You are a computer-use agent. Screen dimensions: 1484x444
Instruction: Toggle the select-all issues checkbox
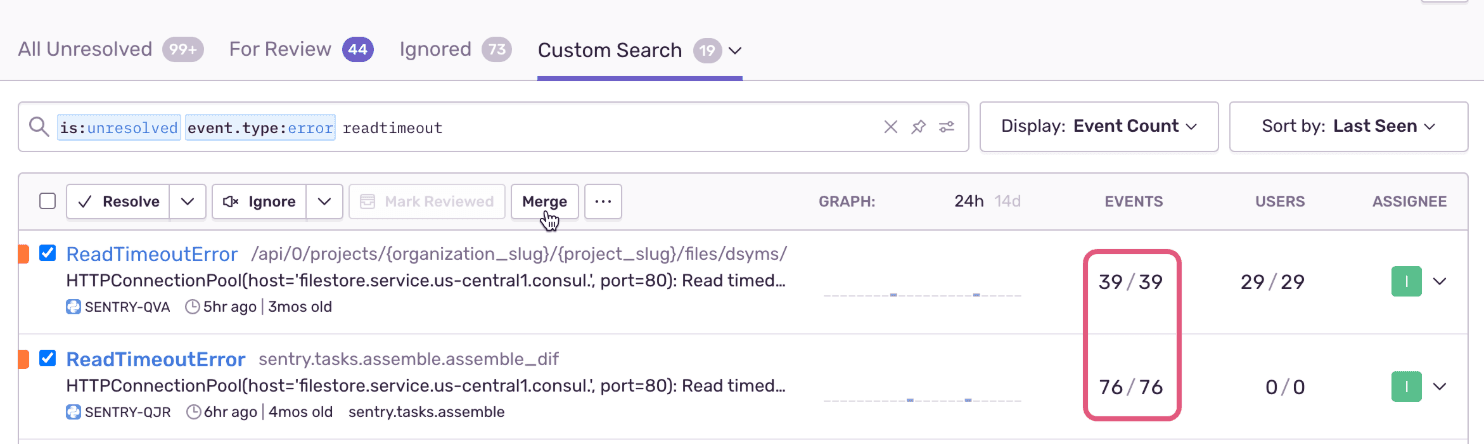coord(47,201)
